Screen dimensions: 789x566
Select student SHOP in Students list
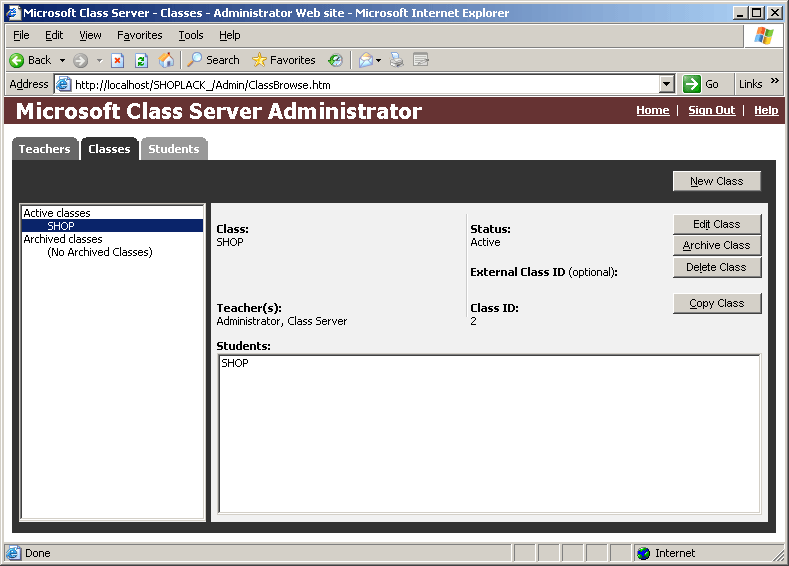235,363
